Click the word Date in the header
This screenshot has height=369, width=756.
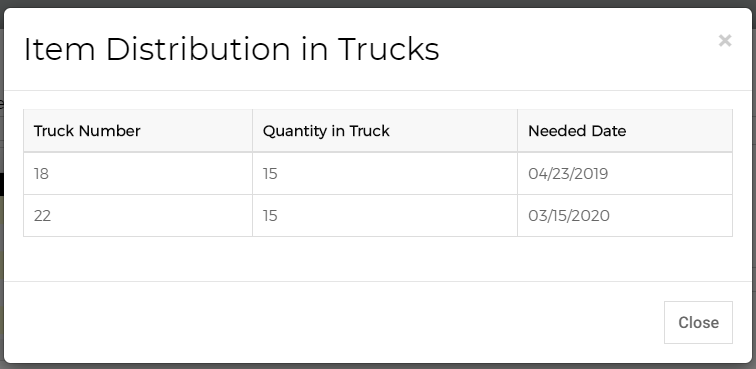pyautogui.click(x=610, y=131)
